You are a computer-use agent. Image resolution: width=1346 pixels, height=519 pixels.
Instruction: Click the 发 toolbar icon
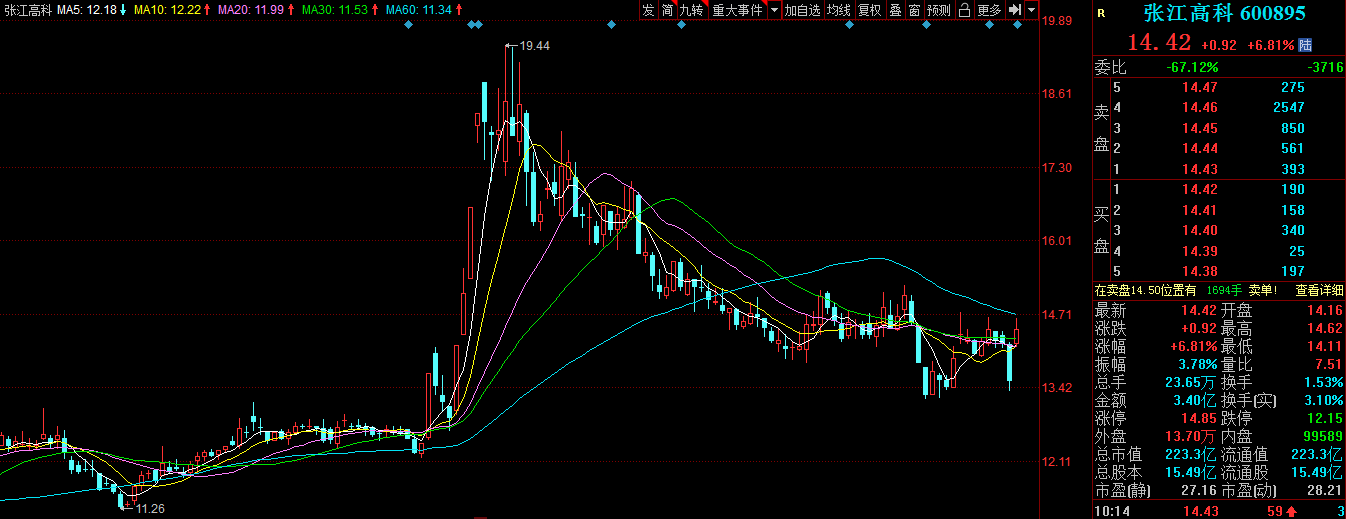click(x=648, y=10)
